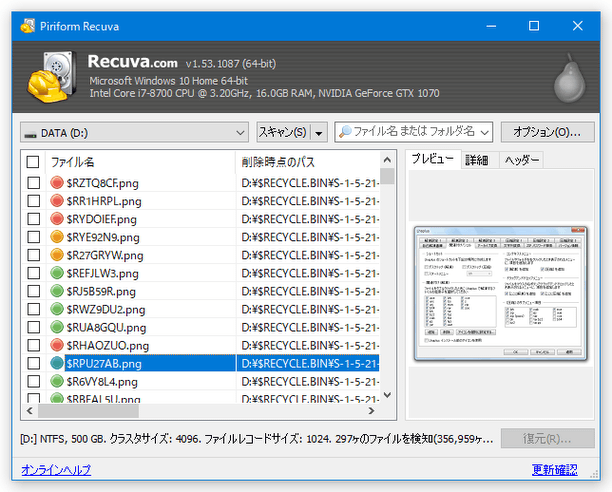Check the box for $RZTQ8CF.png
Screen dimensions: 612x492
click(34, 183)
